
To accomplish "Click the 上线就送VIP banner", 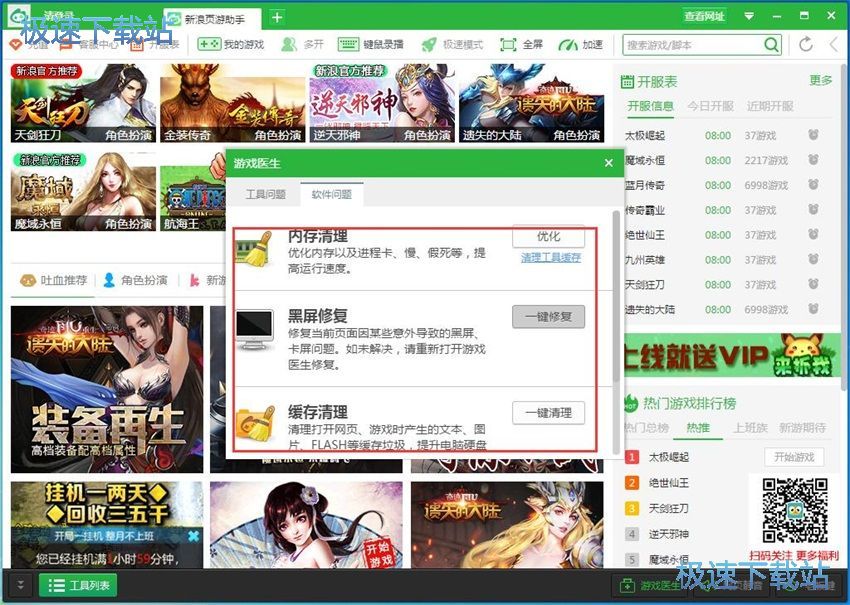I will click(732, 356).
